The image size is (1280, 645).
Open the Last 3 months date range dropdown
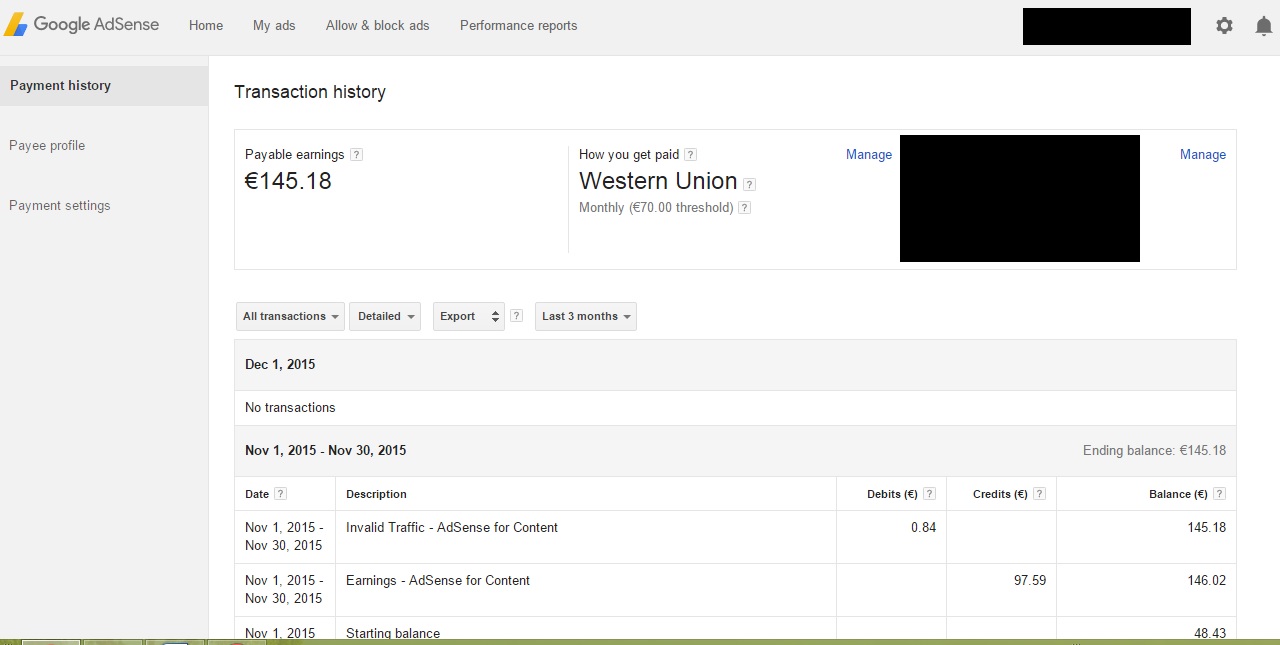[586, 316]
